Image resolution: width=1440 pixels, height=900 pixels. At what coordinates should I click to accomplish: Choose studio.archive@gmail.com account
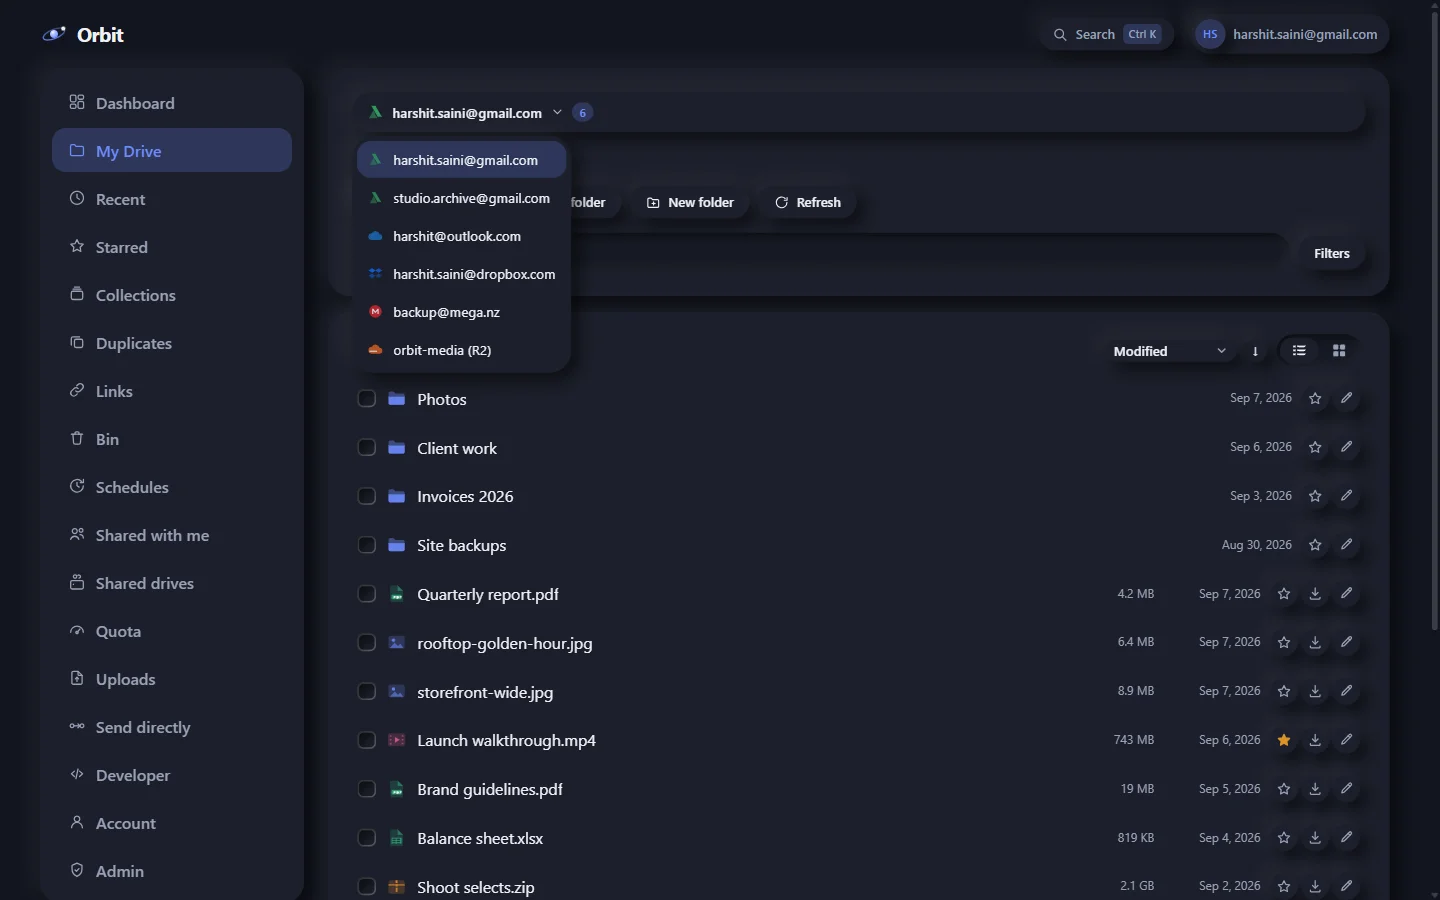(462, 198)
